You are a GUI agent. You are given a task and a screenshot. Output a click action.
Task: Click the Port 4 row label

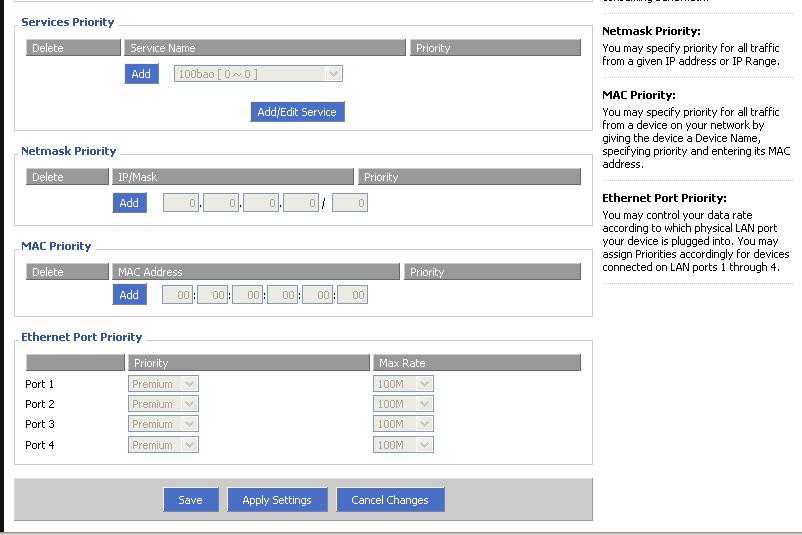(x=39, y=445)
